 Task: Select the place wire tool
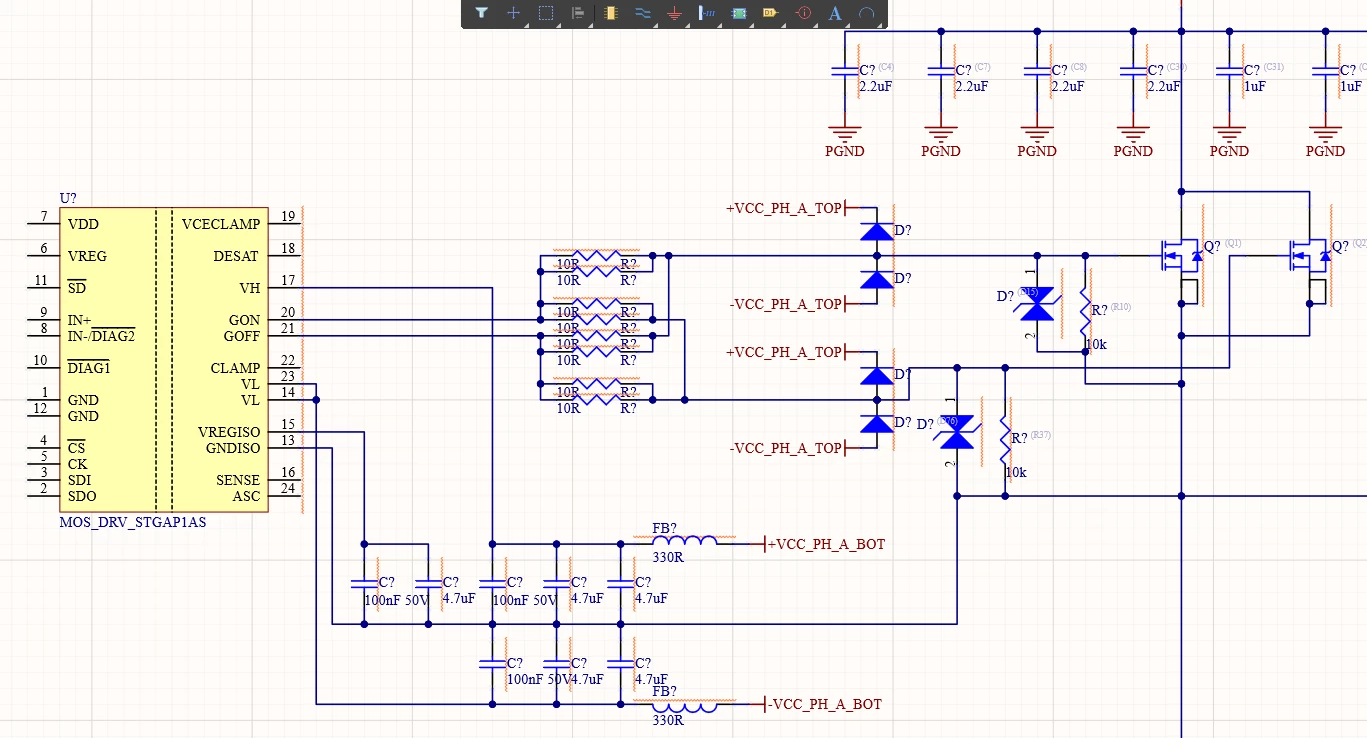click(642, 13)
